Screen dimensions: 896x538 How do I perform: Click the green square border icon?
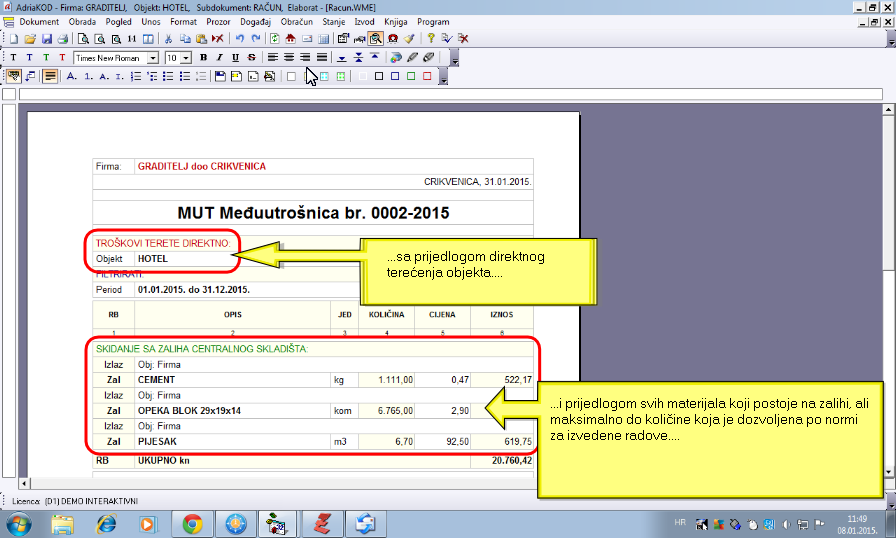coord(411,77)
